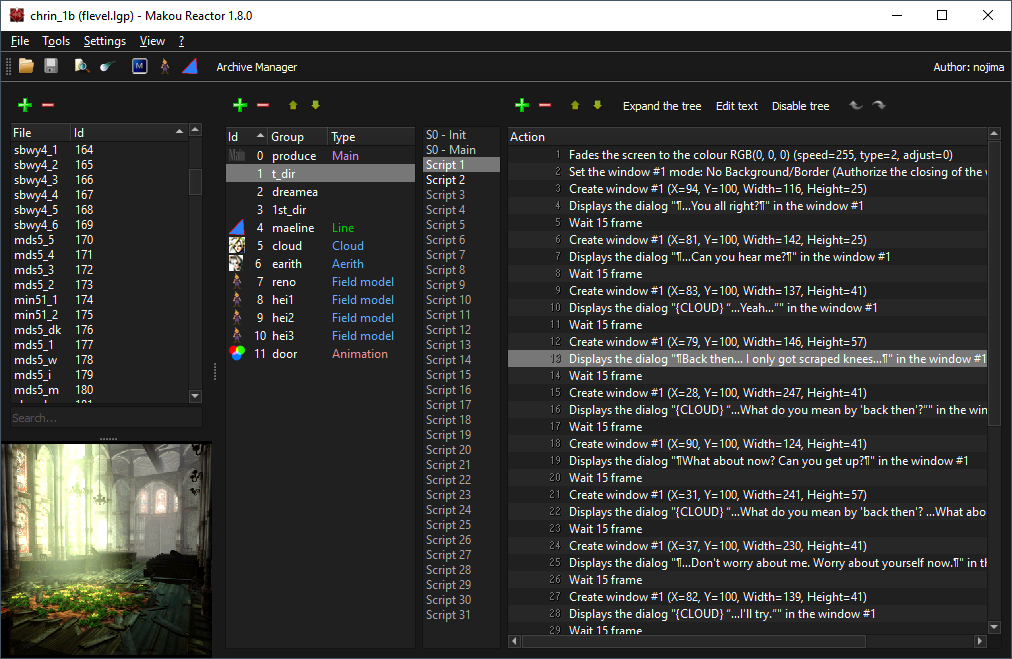
Task: Delete the selected group with red minus
Action: 263,105
